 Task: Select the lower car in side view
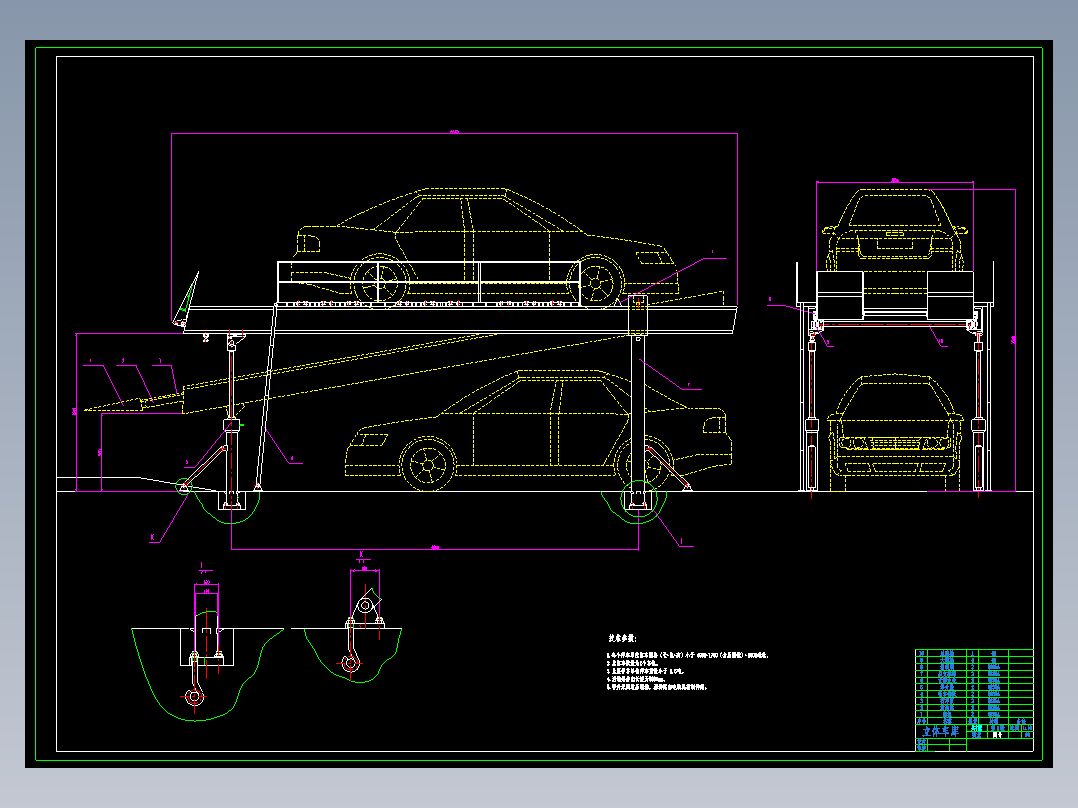click(538, 429)
